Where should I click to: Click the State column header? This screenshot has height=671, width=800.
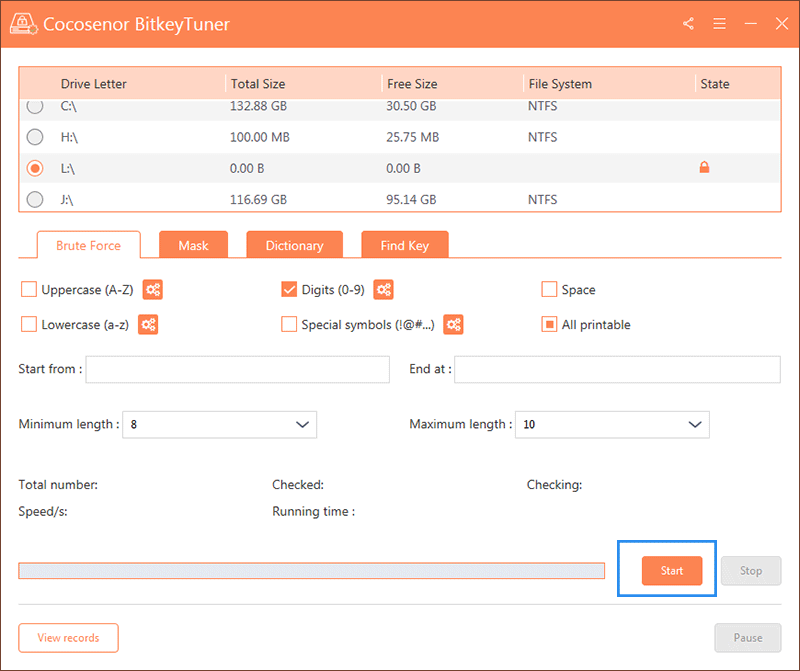tap(715, 84)
